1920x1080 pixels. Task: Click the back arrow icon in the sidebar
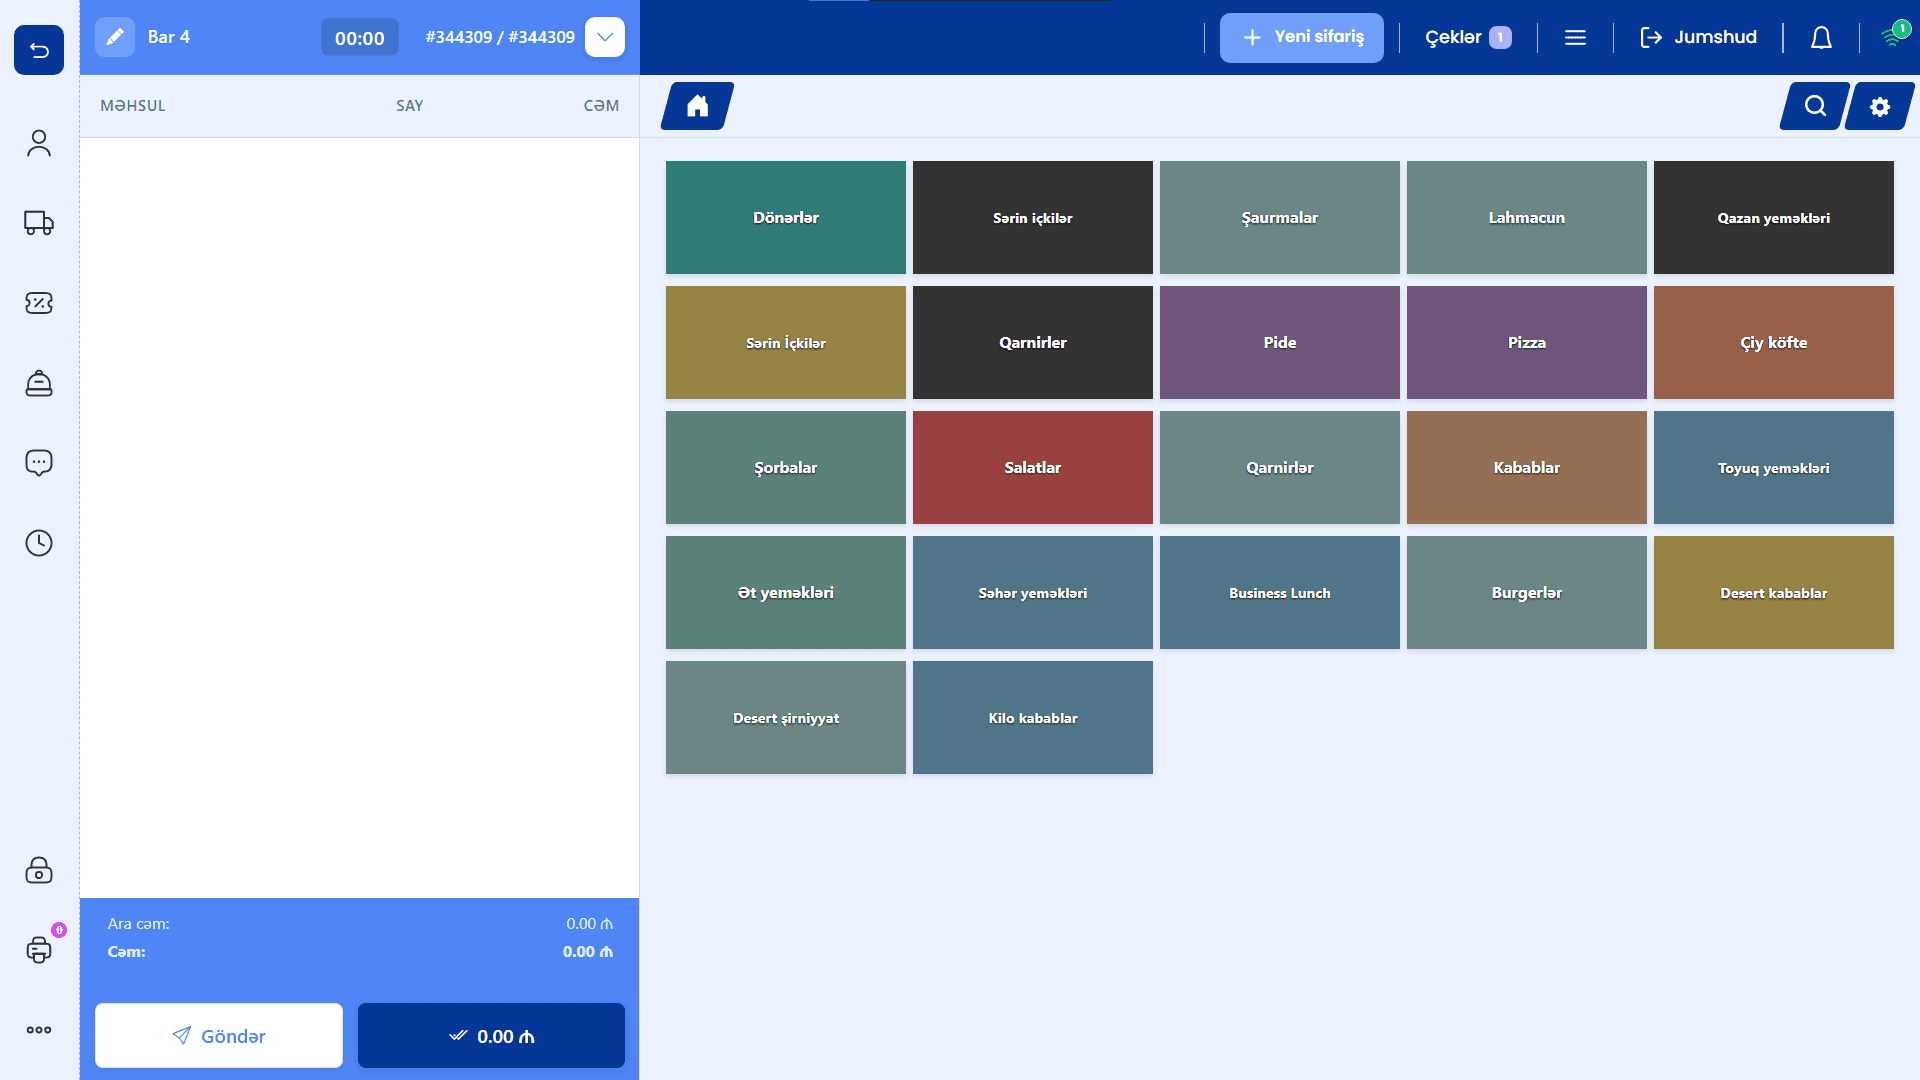[39, 50]
